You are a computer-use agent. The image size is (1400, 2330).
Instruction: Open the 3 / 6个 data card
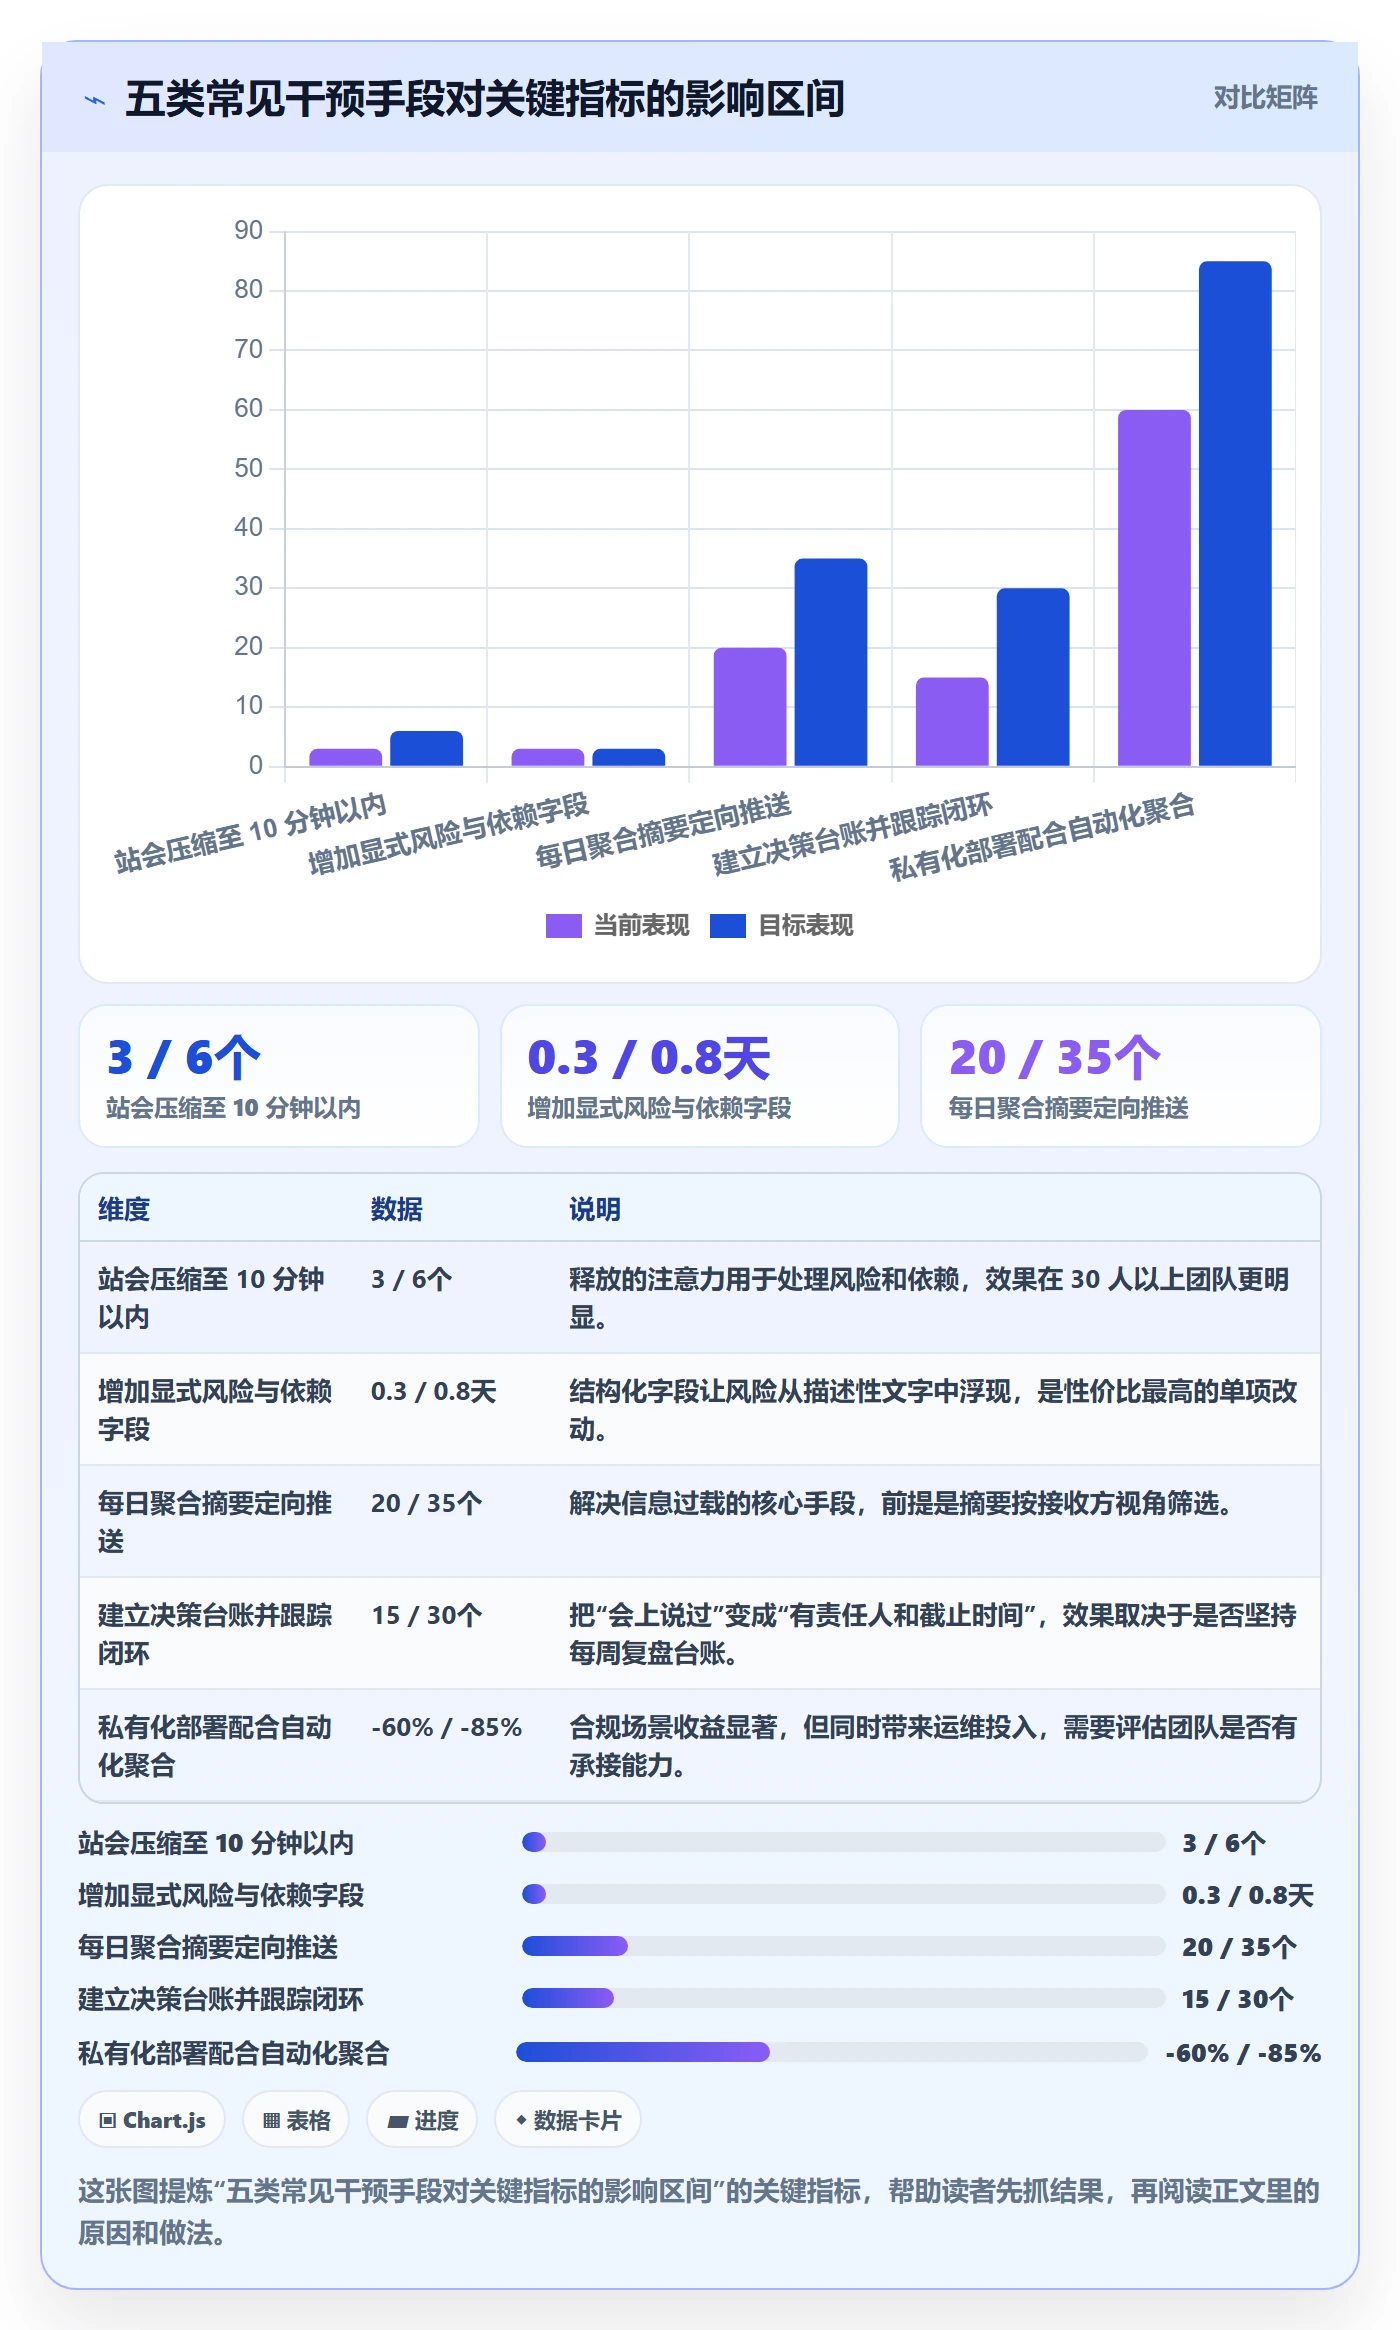pyautogui.click(x=279, y=1076)
